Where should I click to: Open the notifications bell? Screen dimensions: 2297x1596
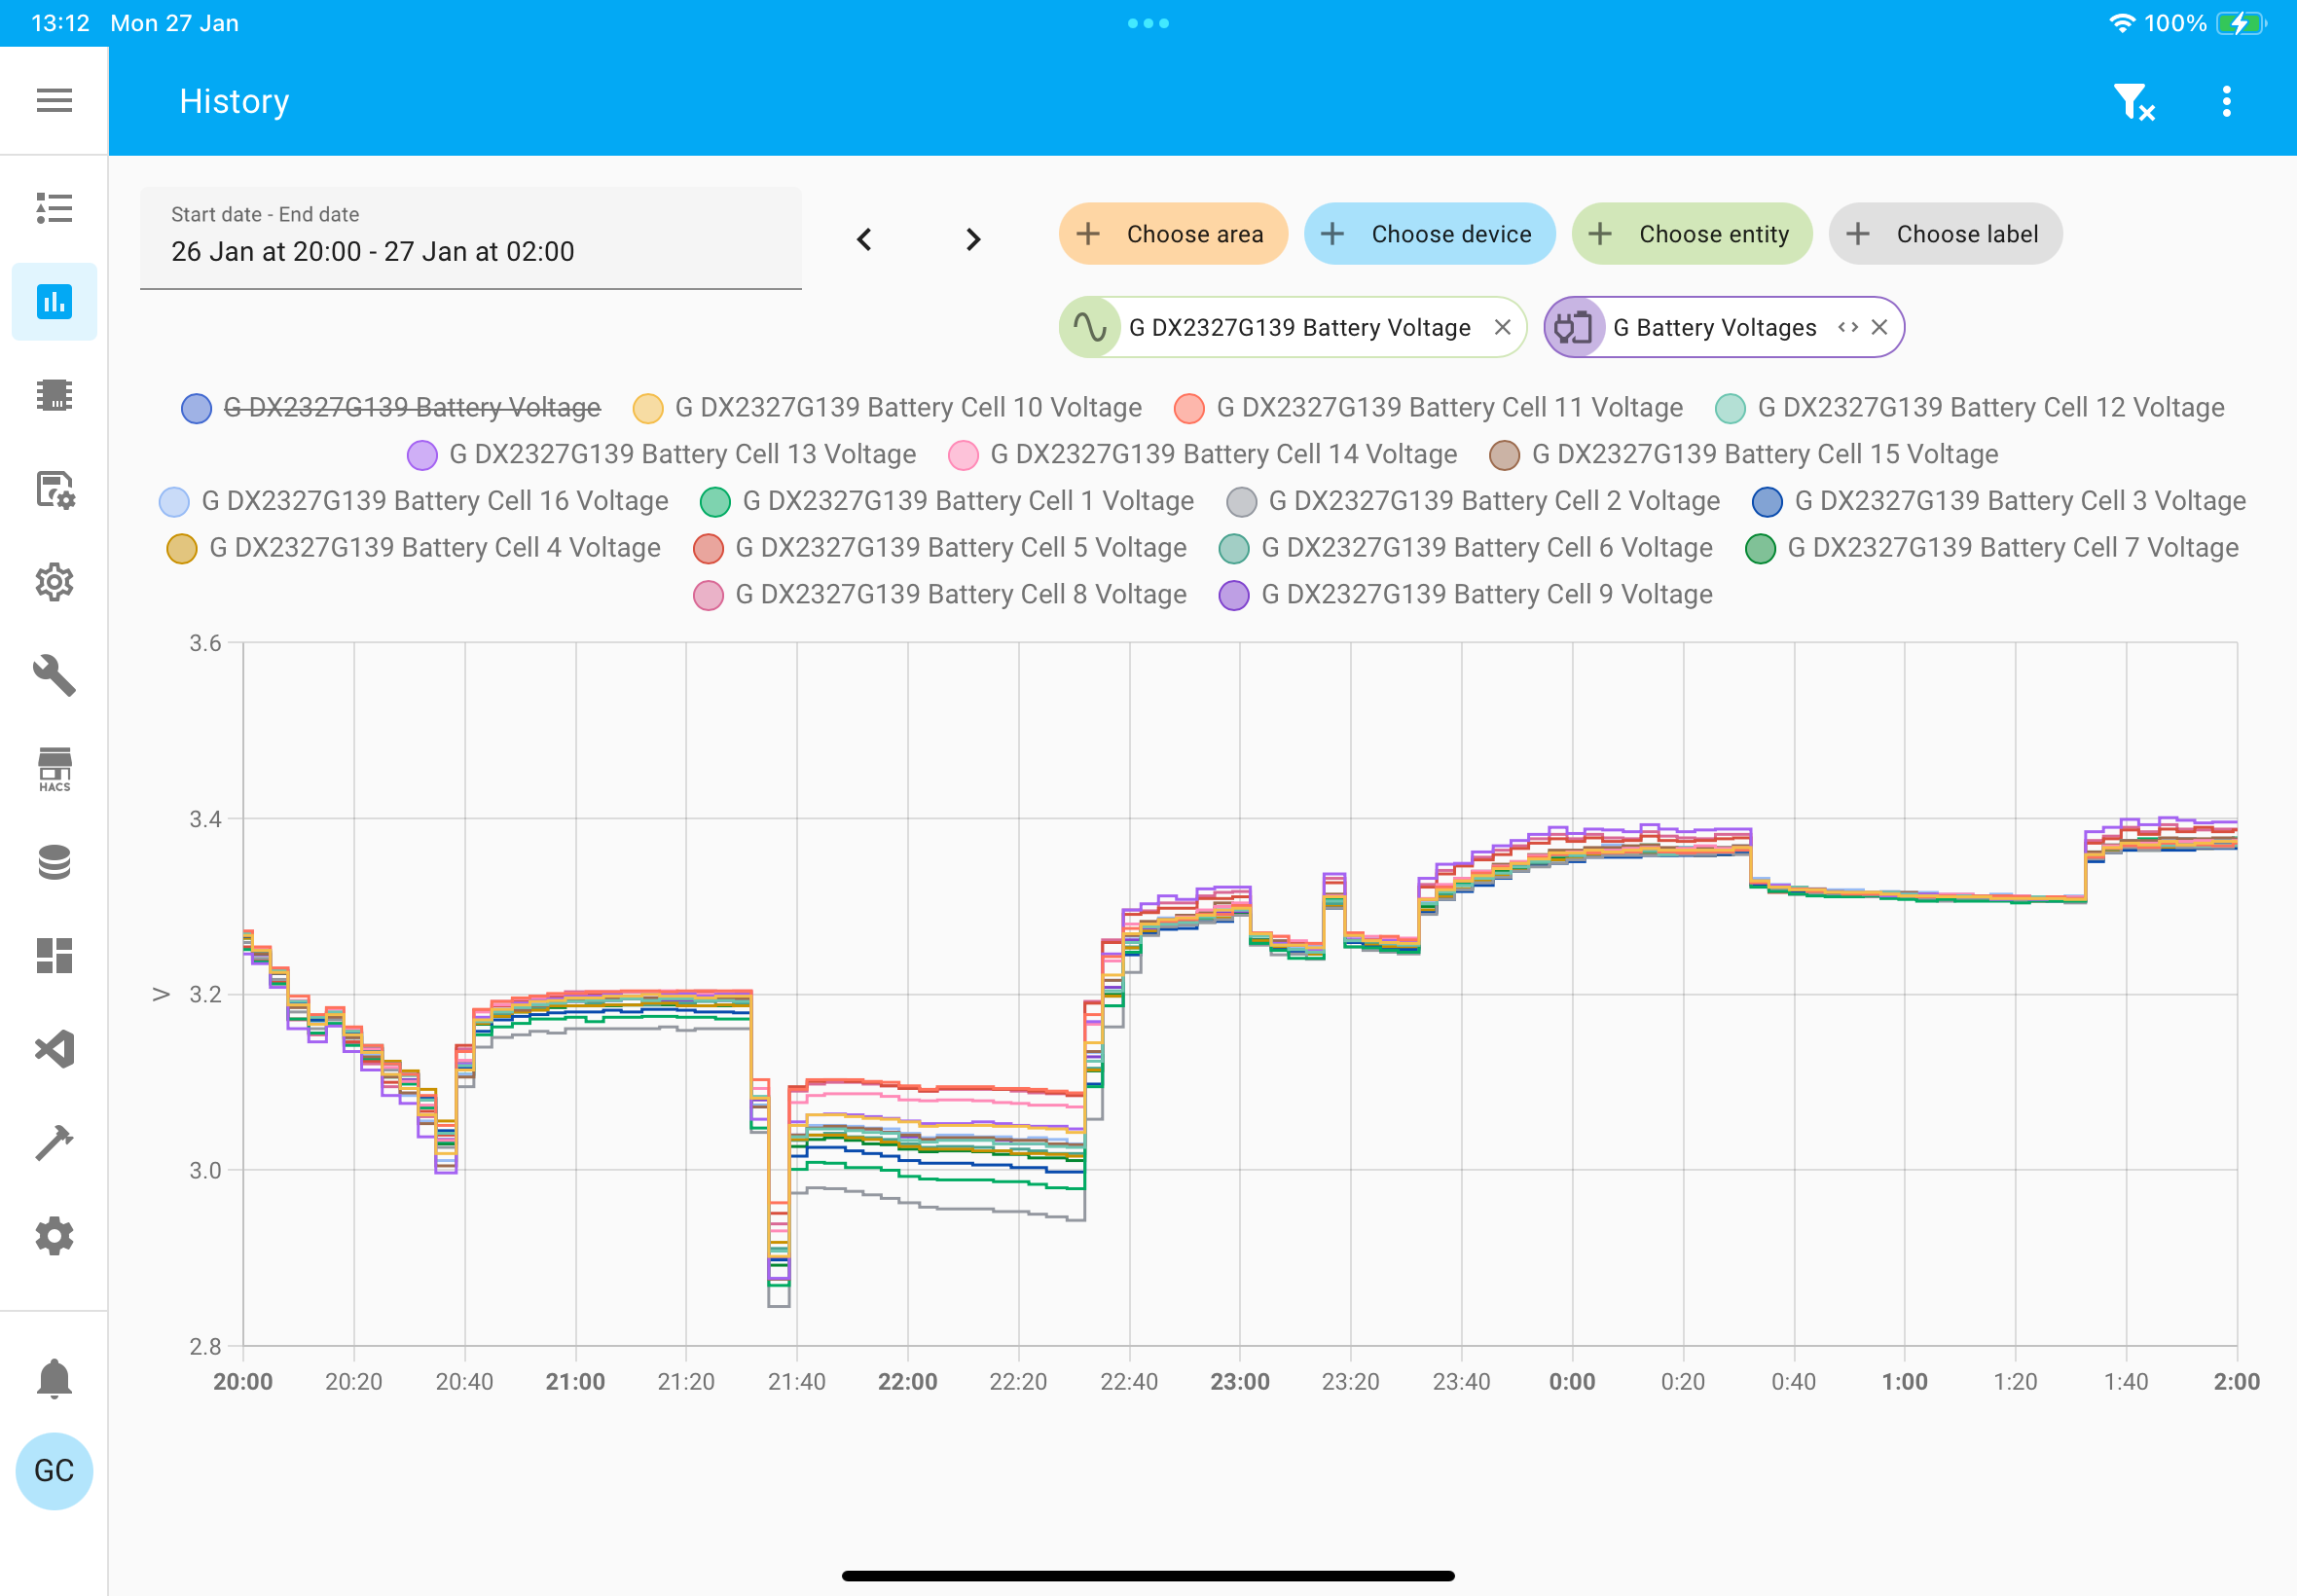[x=54, y=1378]
